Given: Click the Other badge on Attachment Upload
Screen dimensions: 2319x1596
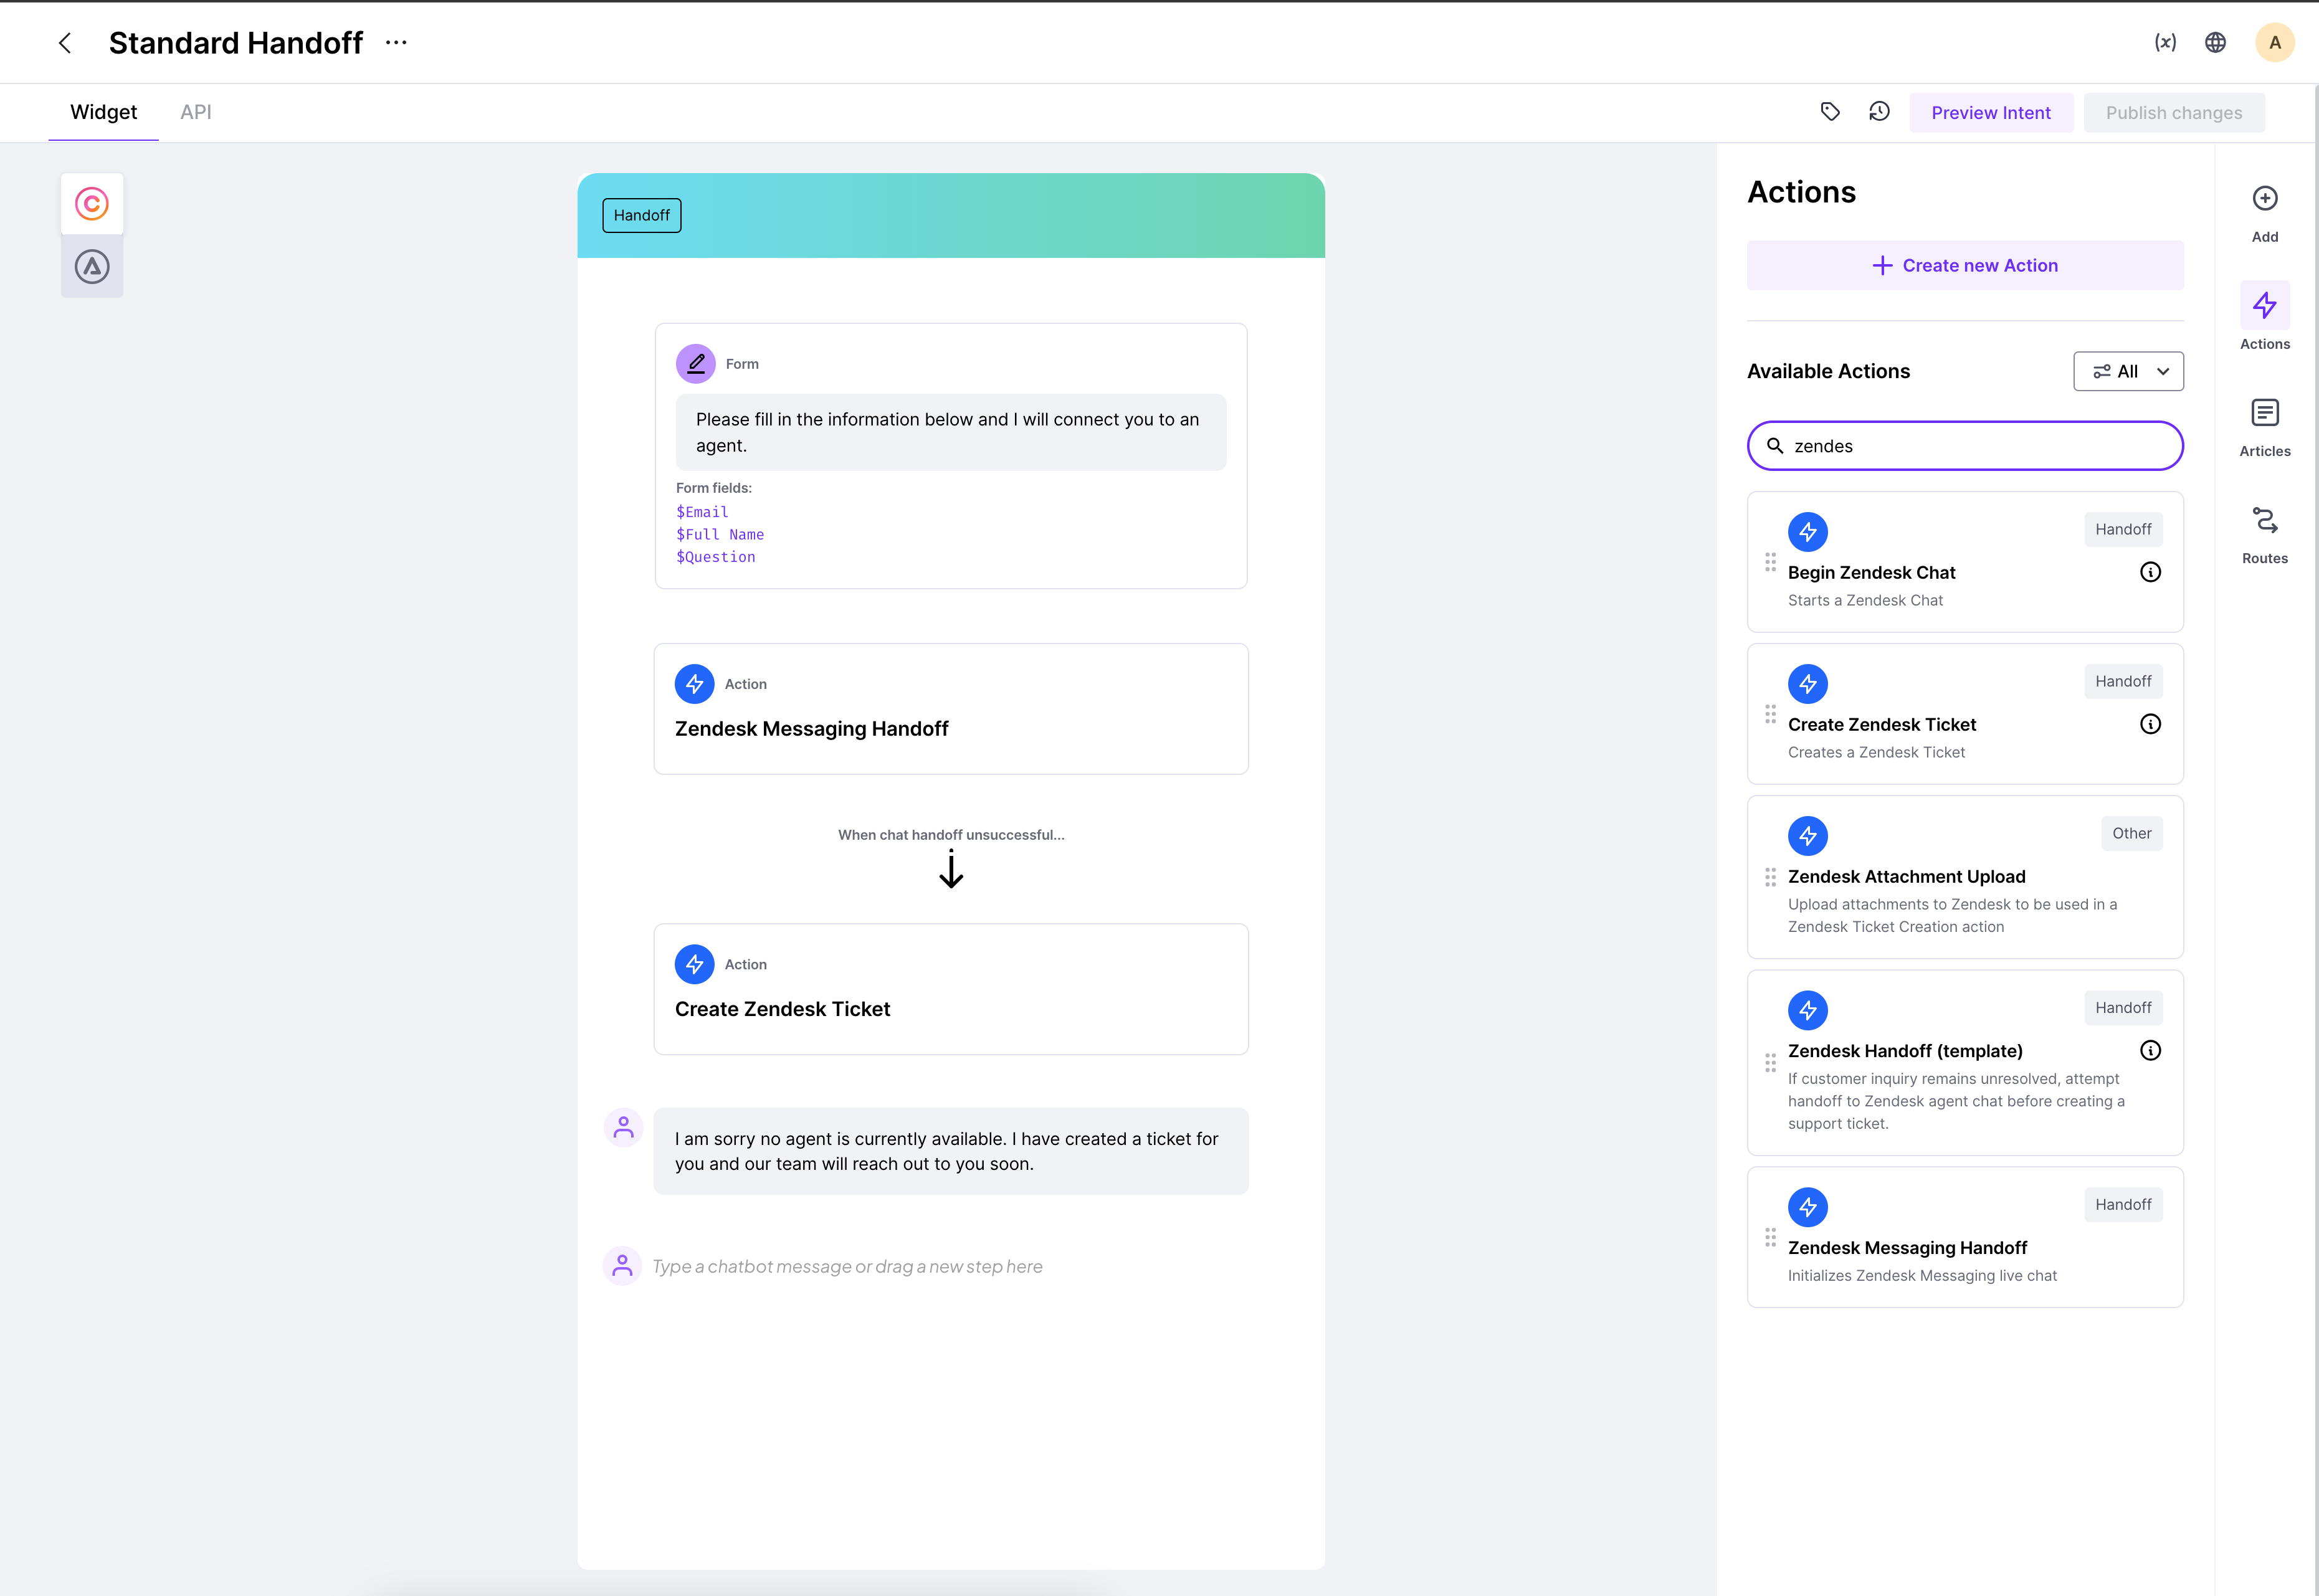Looking at the screenshot, I should pos(2131,833).
